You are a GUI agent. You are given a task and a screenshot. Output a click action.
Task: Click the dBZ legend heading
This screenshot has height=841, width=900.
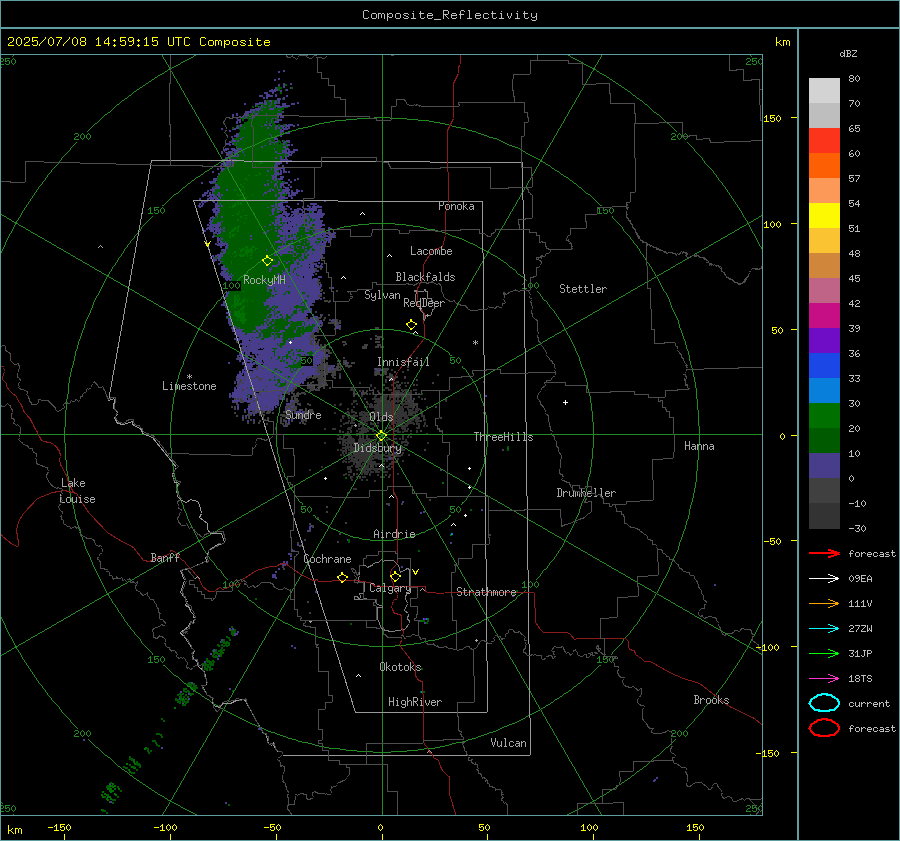pyautogui.click(x=848, y=54)
